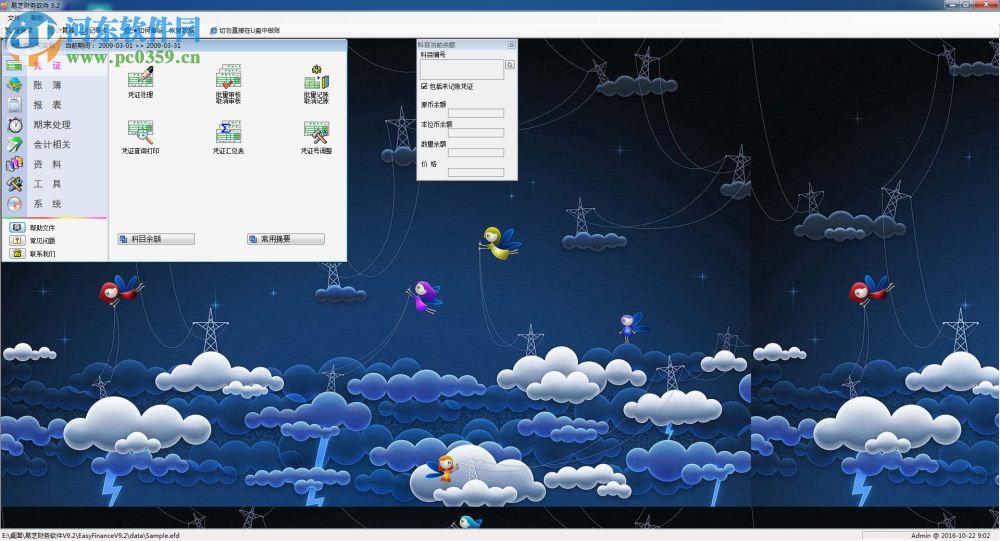Click the 数量余额 field

click(476, 153)
